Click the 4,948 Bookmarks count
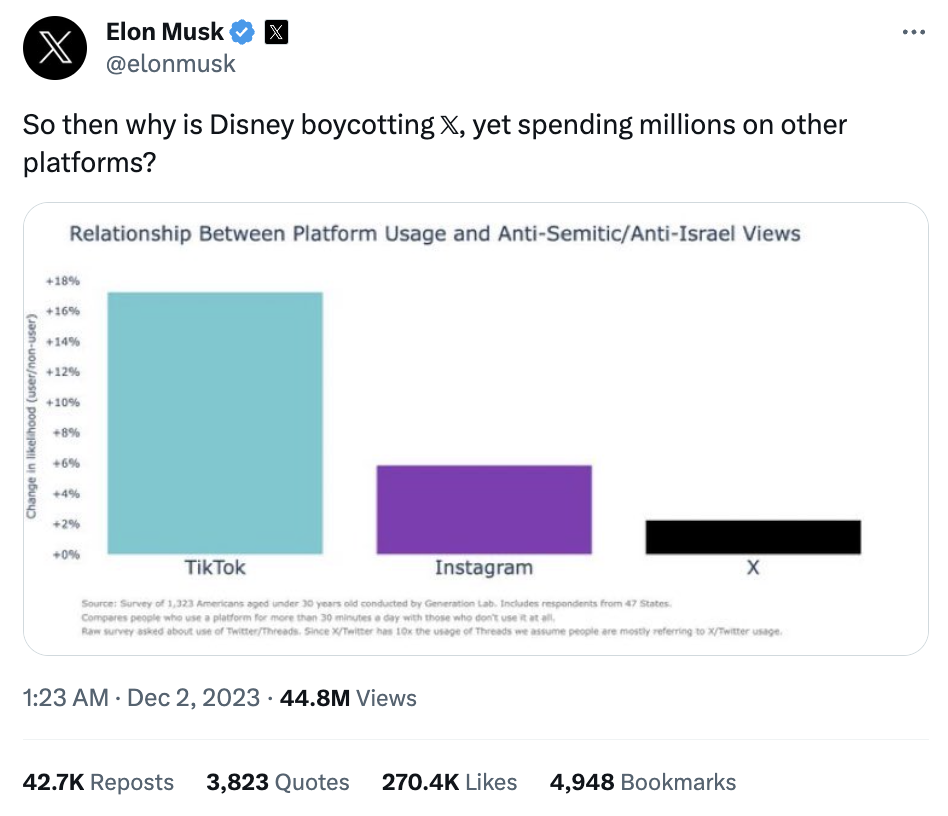The width and height of the screenshot is (948, 816). [642, 782]
